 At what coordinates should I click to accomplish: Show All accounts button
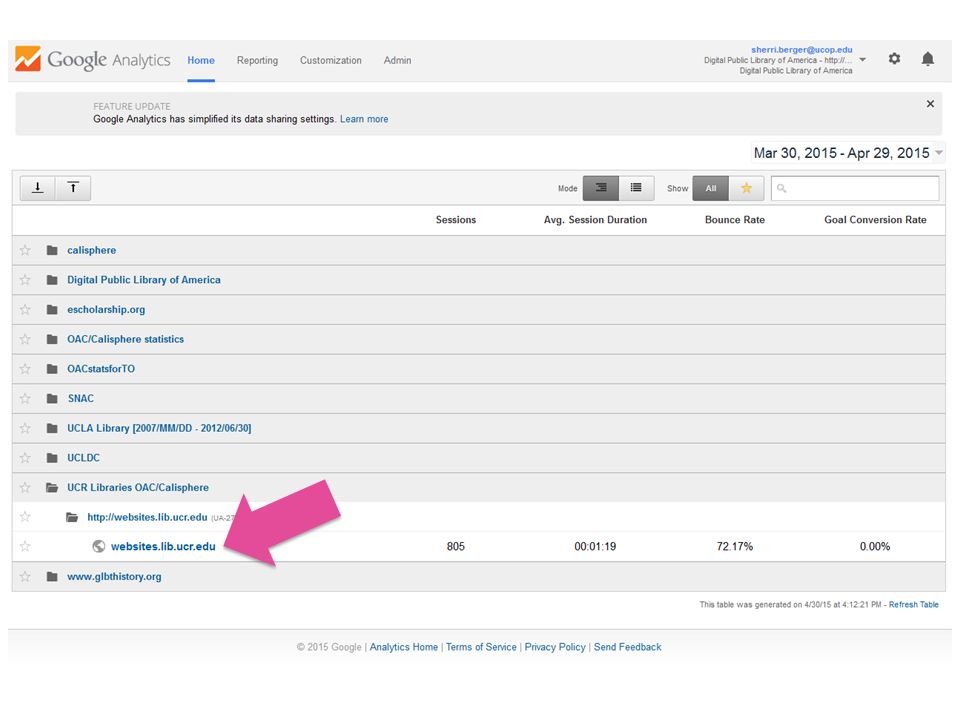pos(710,188)
